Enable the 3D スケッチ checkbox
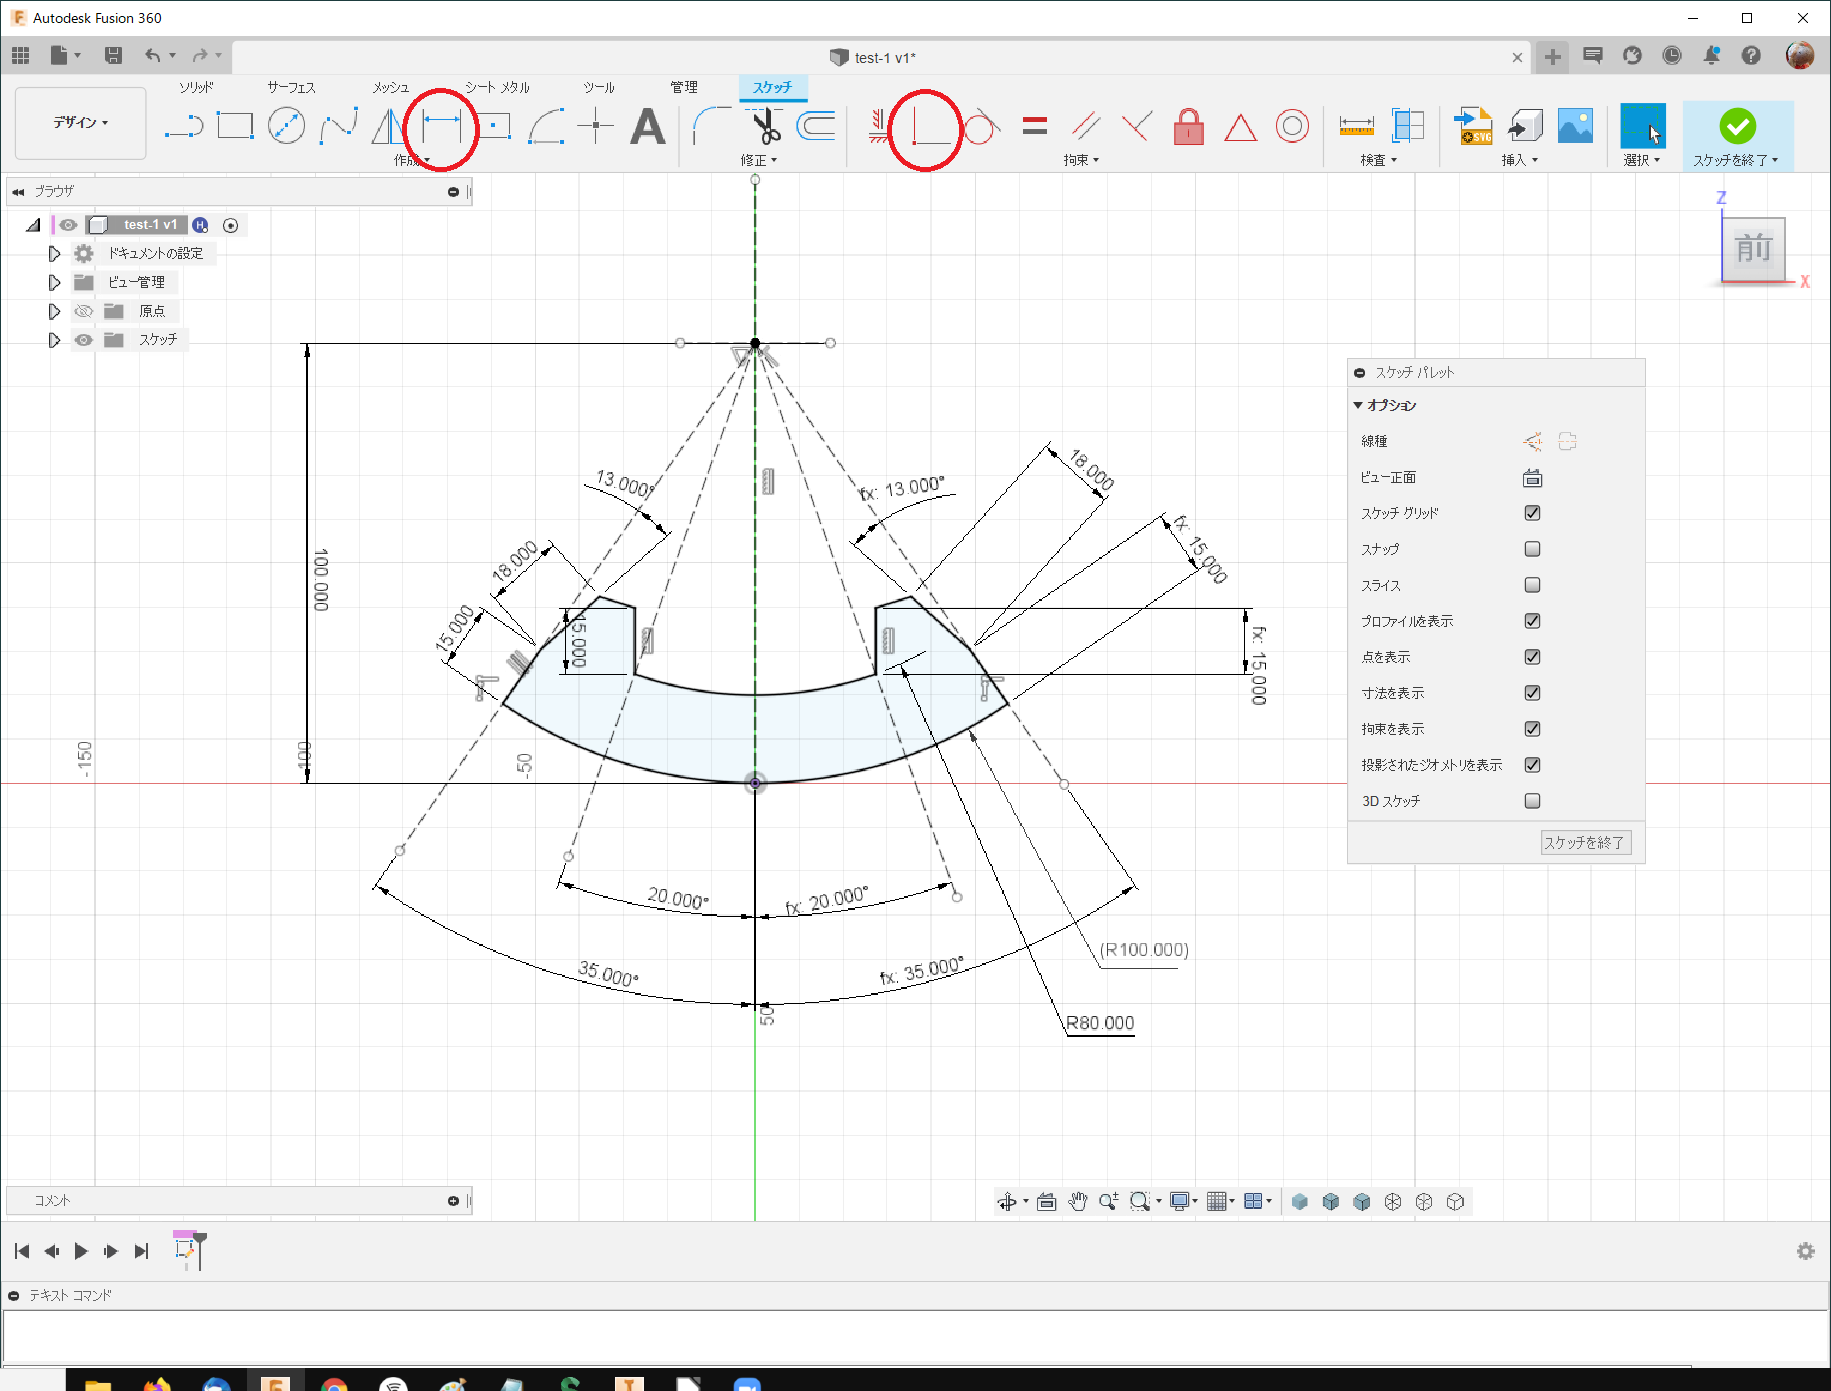 coord(1532,801)
